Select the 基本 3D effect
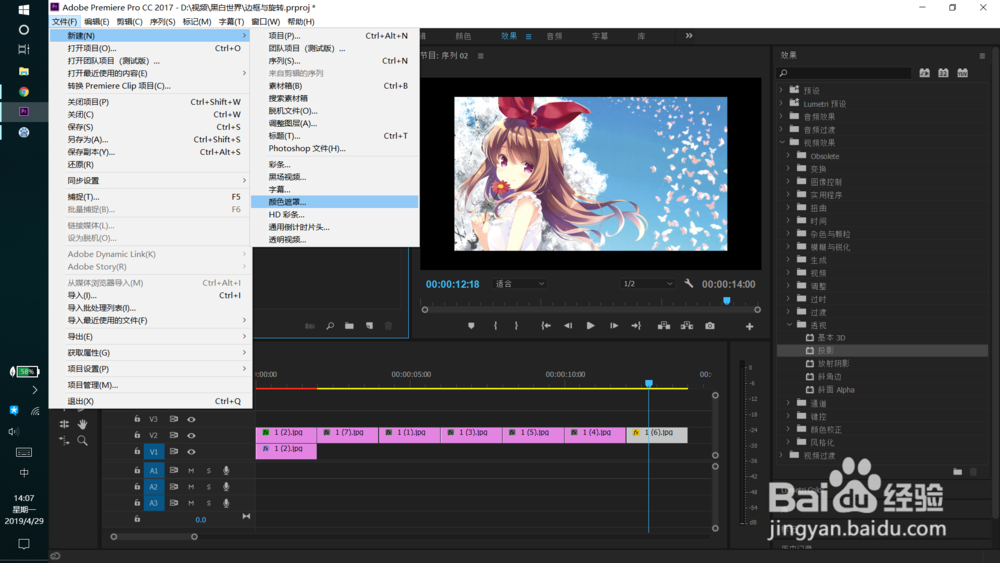1000x563 pixels. (x=831, y=337)
